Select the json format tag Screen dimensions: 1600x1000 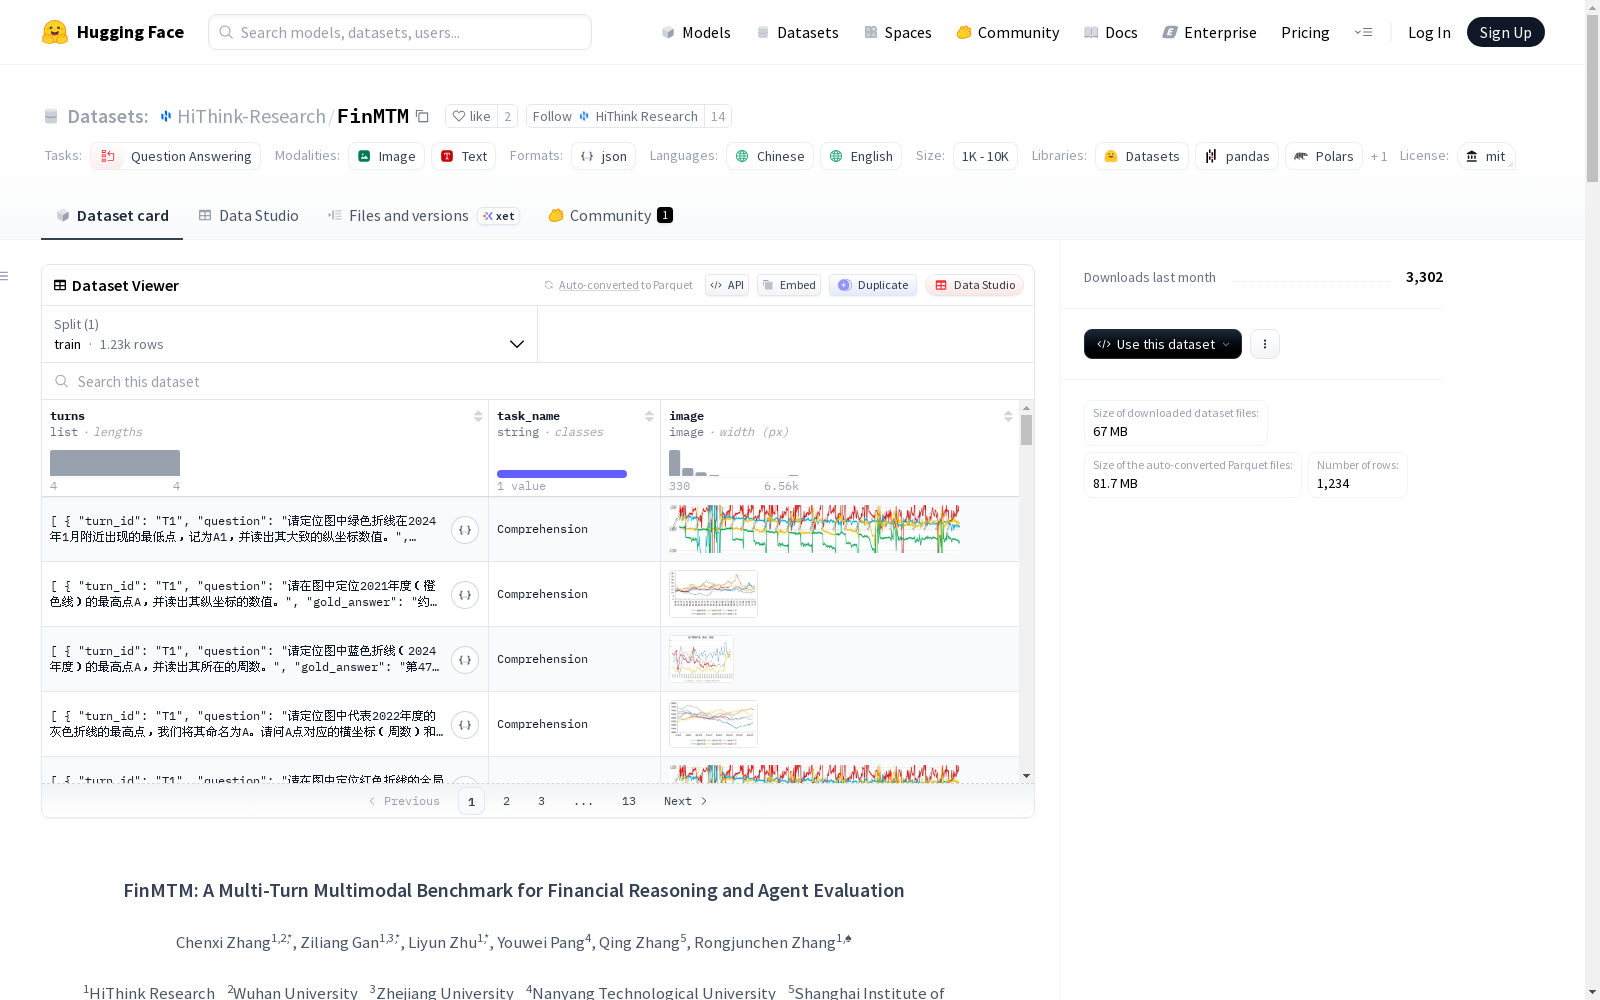[x=604, y=156]
